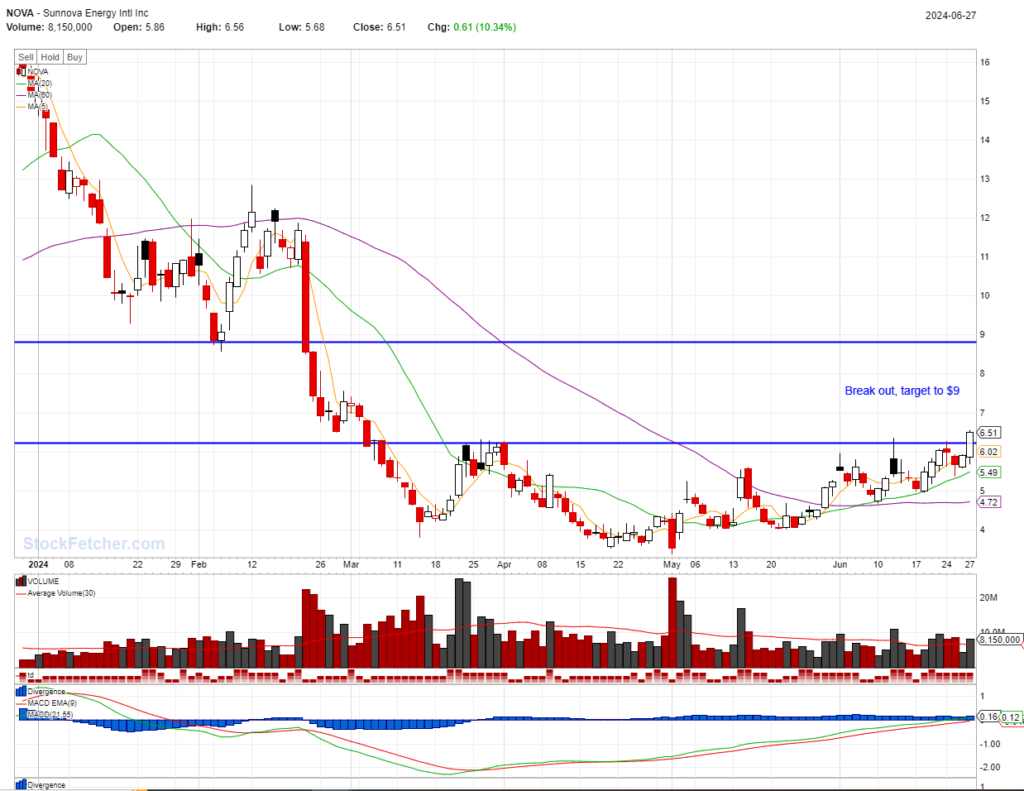Click the 20M volume axis label

988,598
